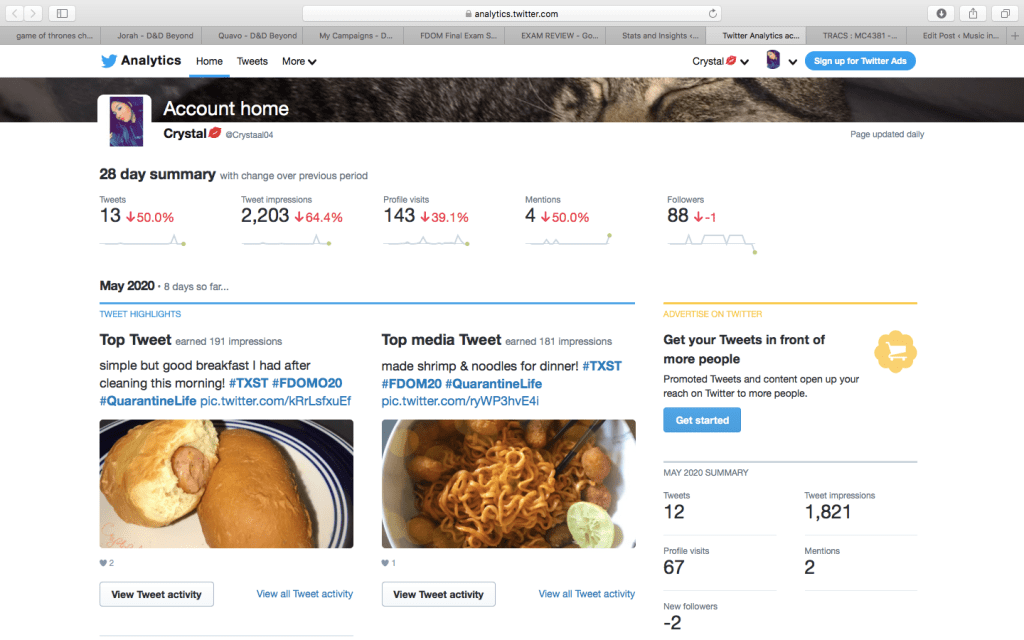Reload page using the address bar icon
The height and width of the screenshot is (640, 1024).
click(x=712, y=14)
